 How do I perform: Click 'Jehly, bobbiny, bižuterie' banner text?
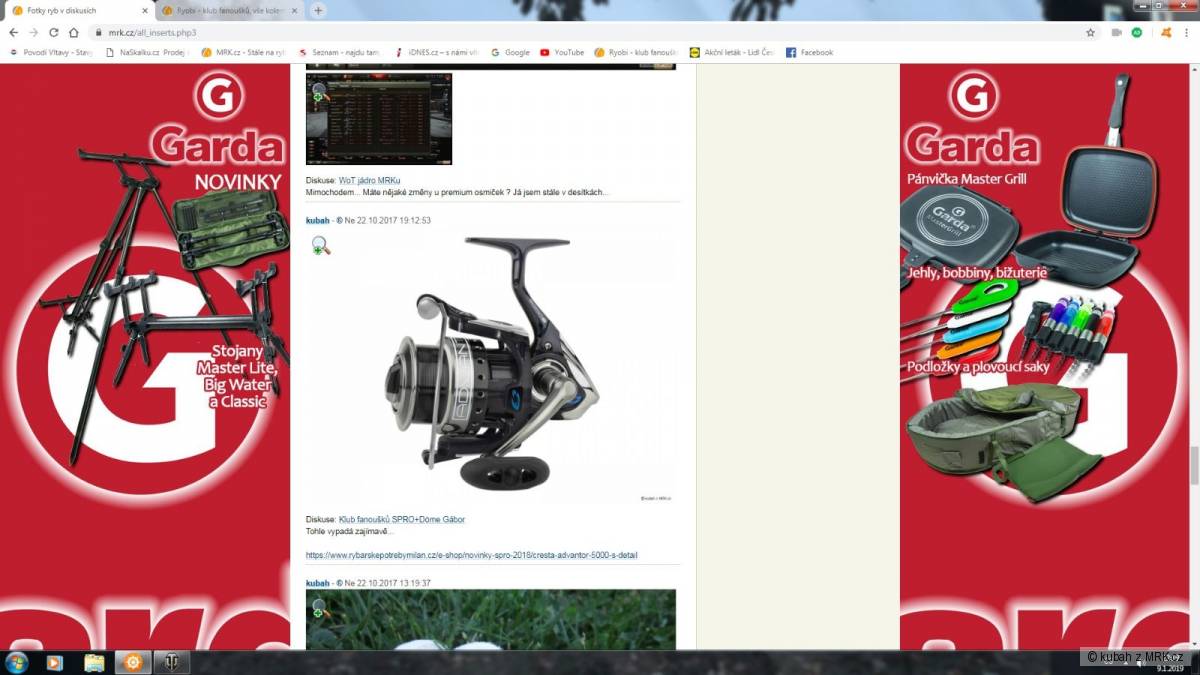click(977, 272)
